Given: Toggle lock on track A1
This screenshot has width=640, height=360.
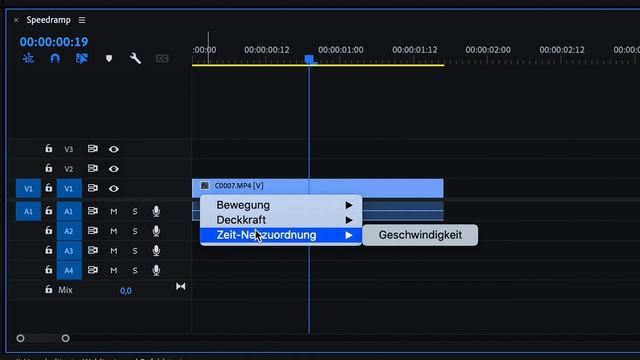Looking at the screenshot, I should coord(49,211).
